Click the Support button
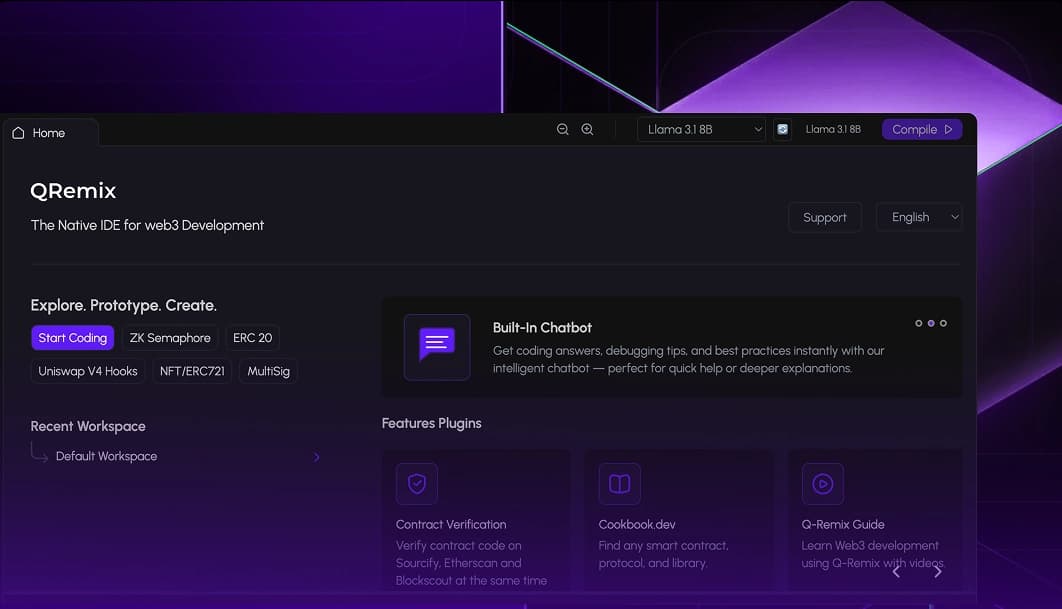 (824, 217)
